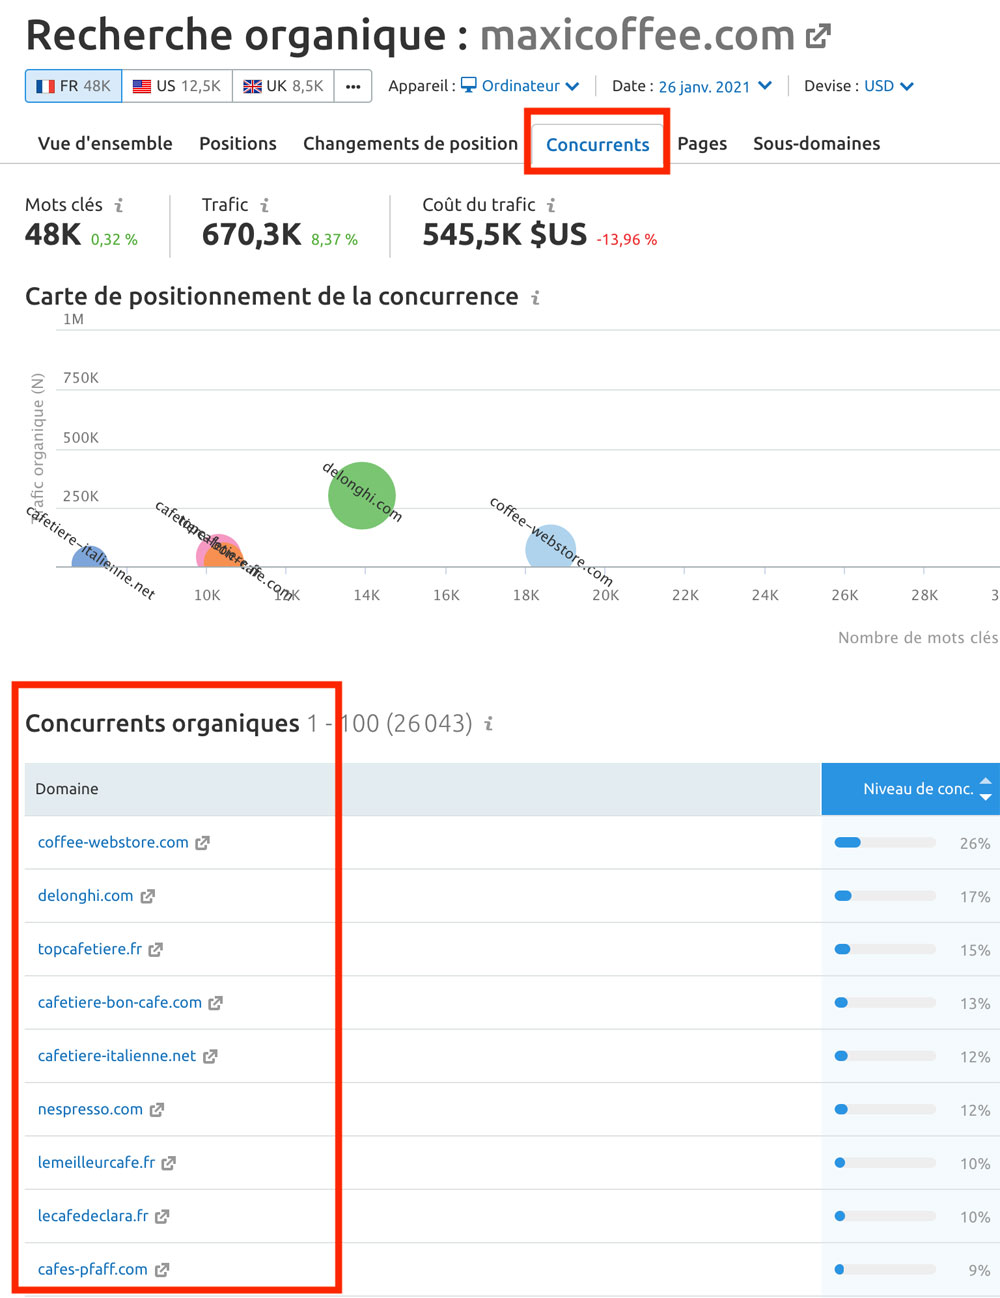Select the US 12,5K database
The height and width of the screenshot is (1298, 1000).
pos(177,86)
